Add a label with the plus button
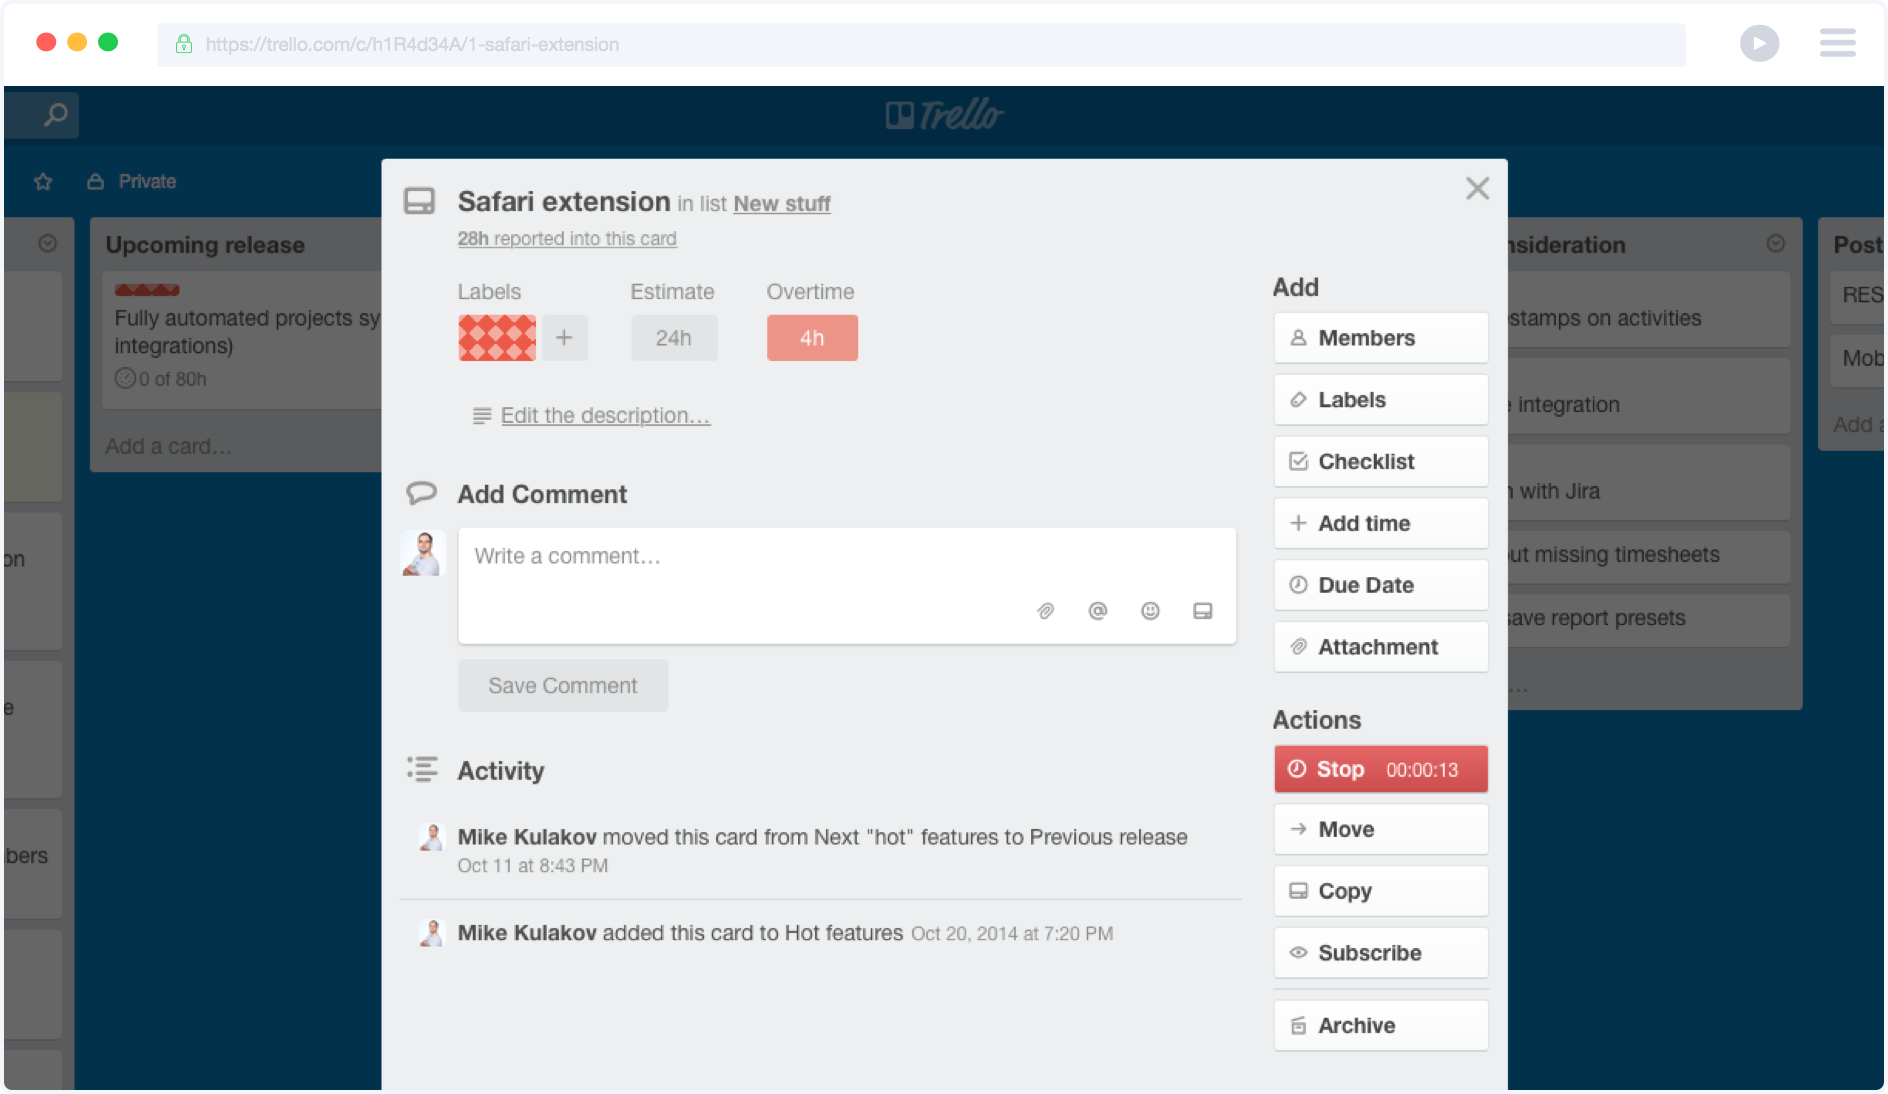 pyautogui.click(x=564, y=338)
